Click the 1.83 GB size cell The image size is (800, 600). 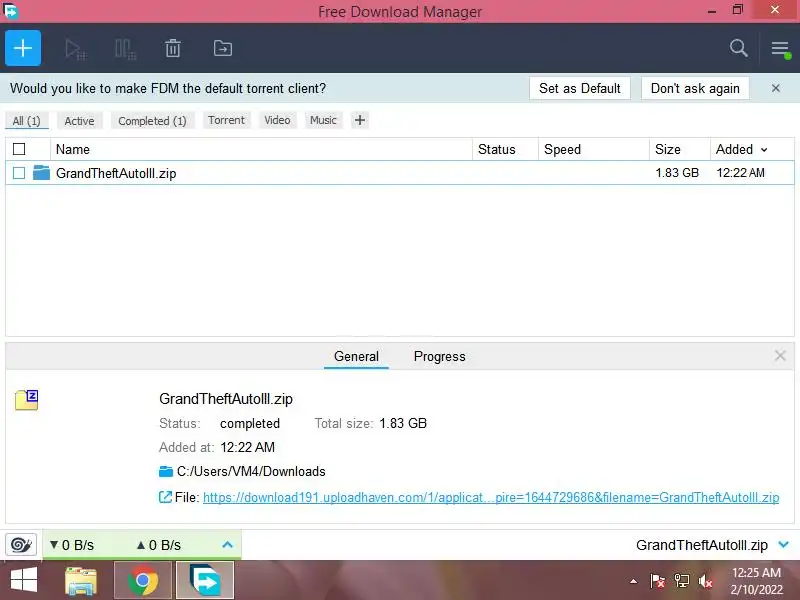pos(677,173)
